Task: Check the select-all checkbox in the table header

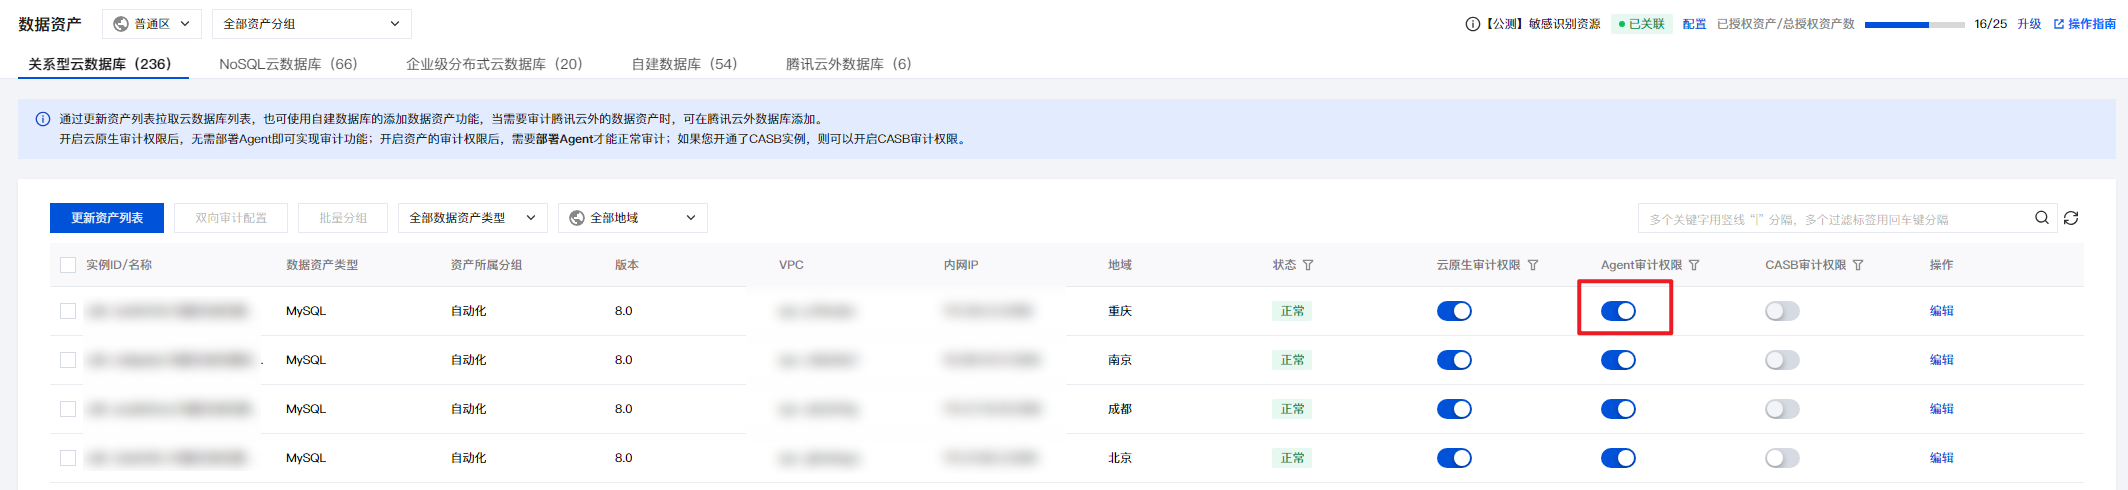Action: coord(68,265)
